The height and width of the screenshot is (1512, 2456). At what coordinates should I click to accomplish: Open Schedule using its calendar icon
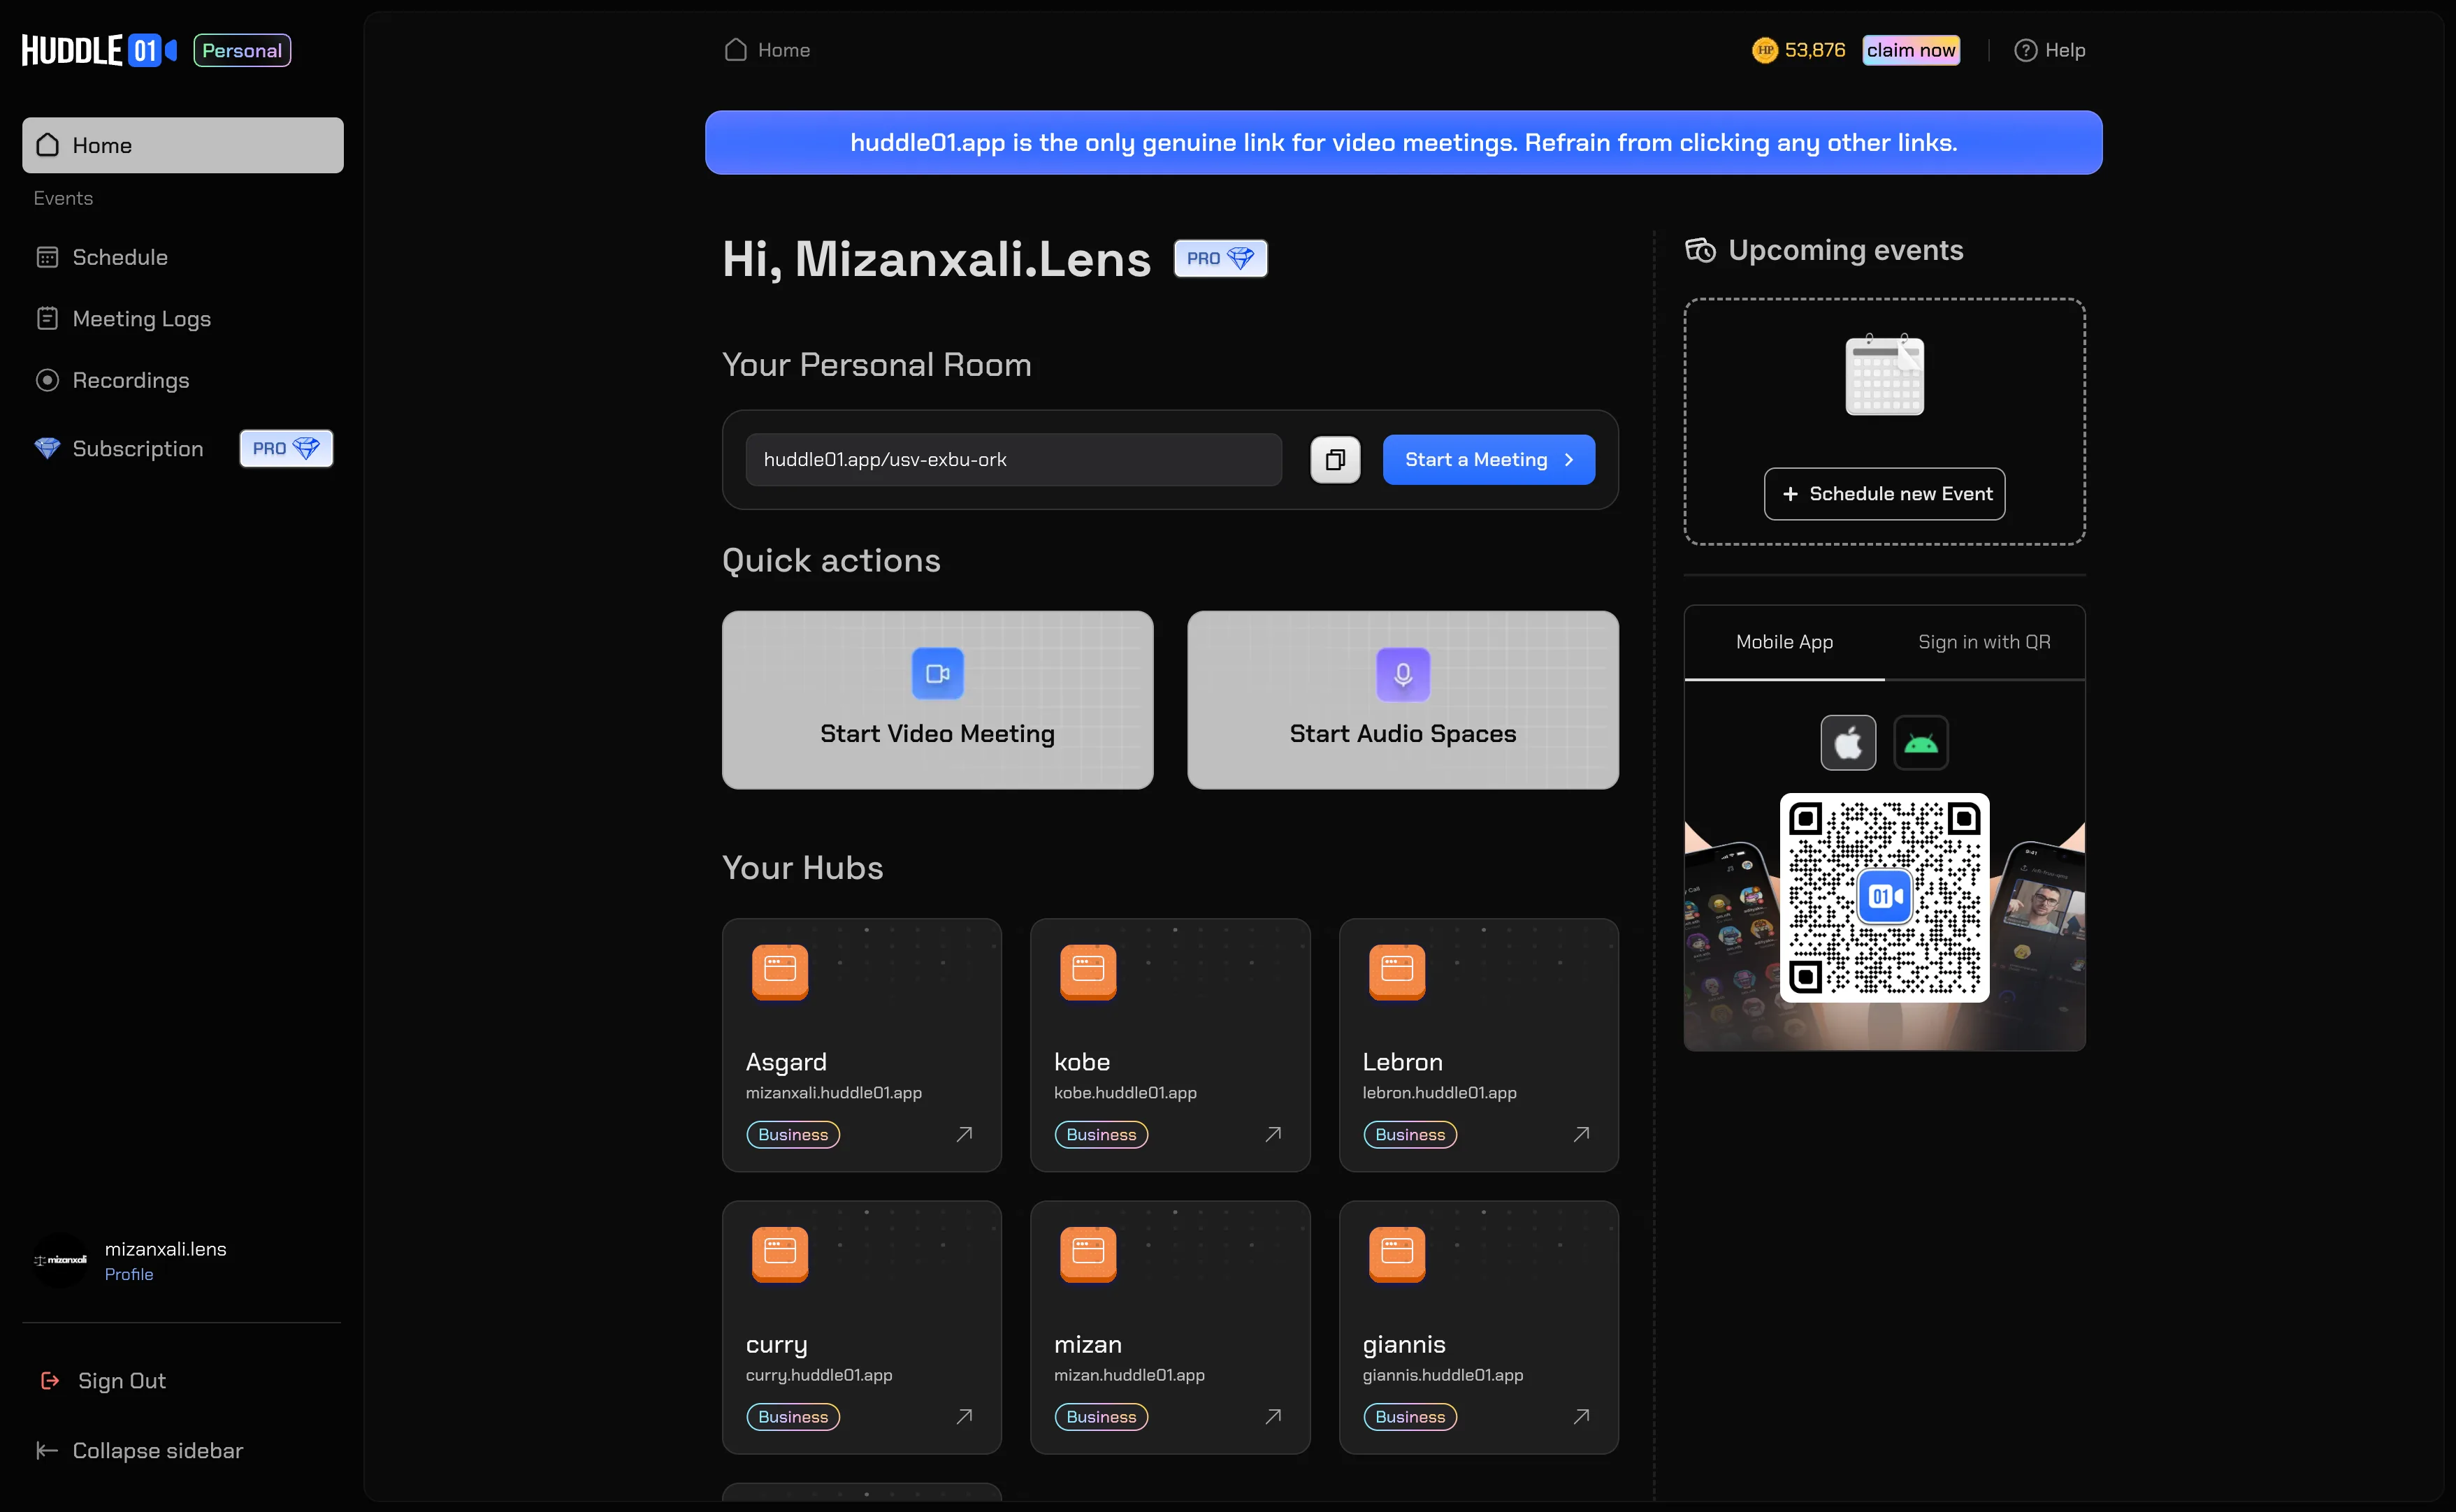tap(48, 257)
